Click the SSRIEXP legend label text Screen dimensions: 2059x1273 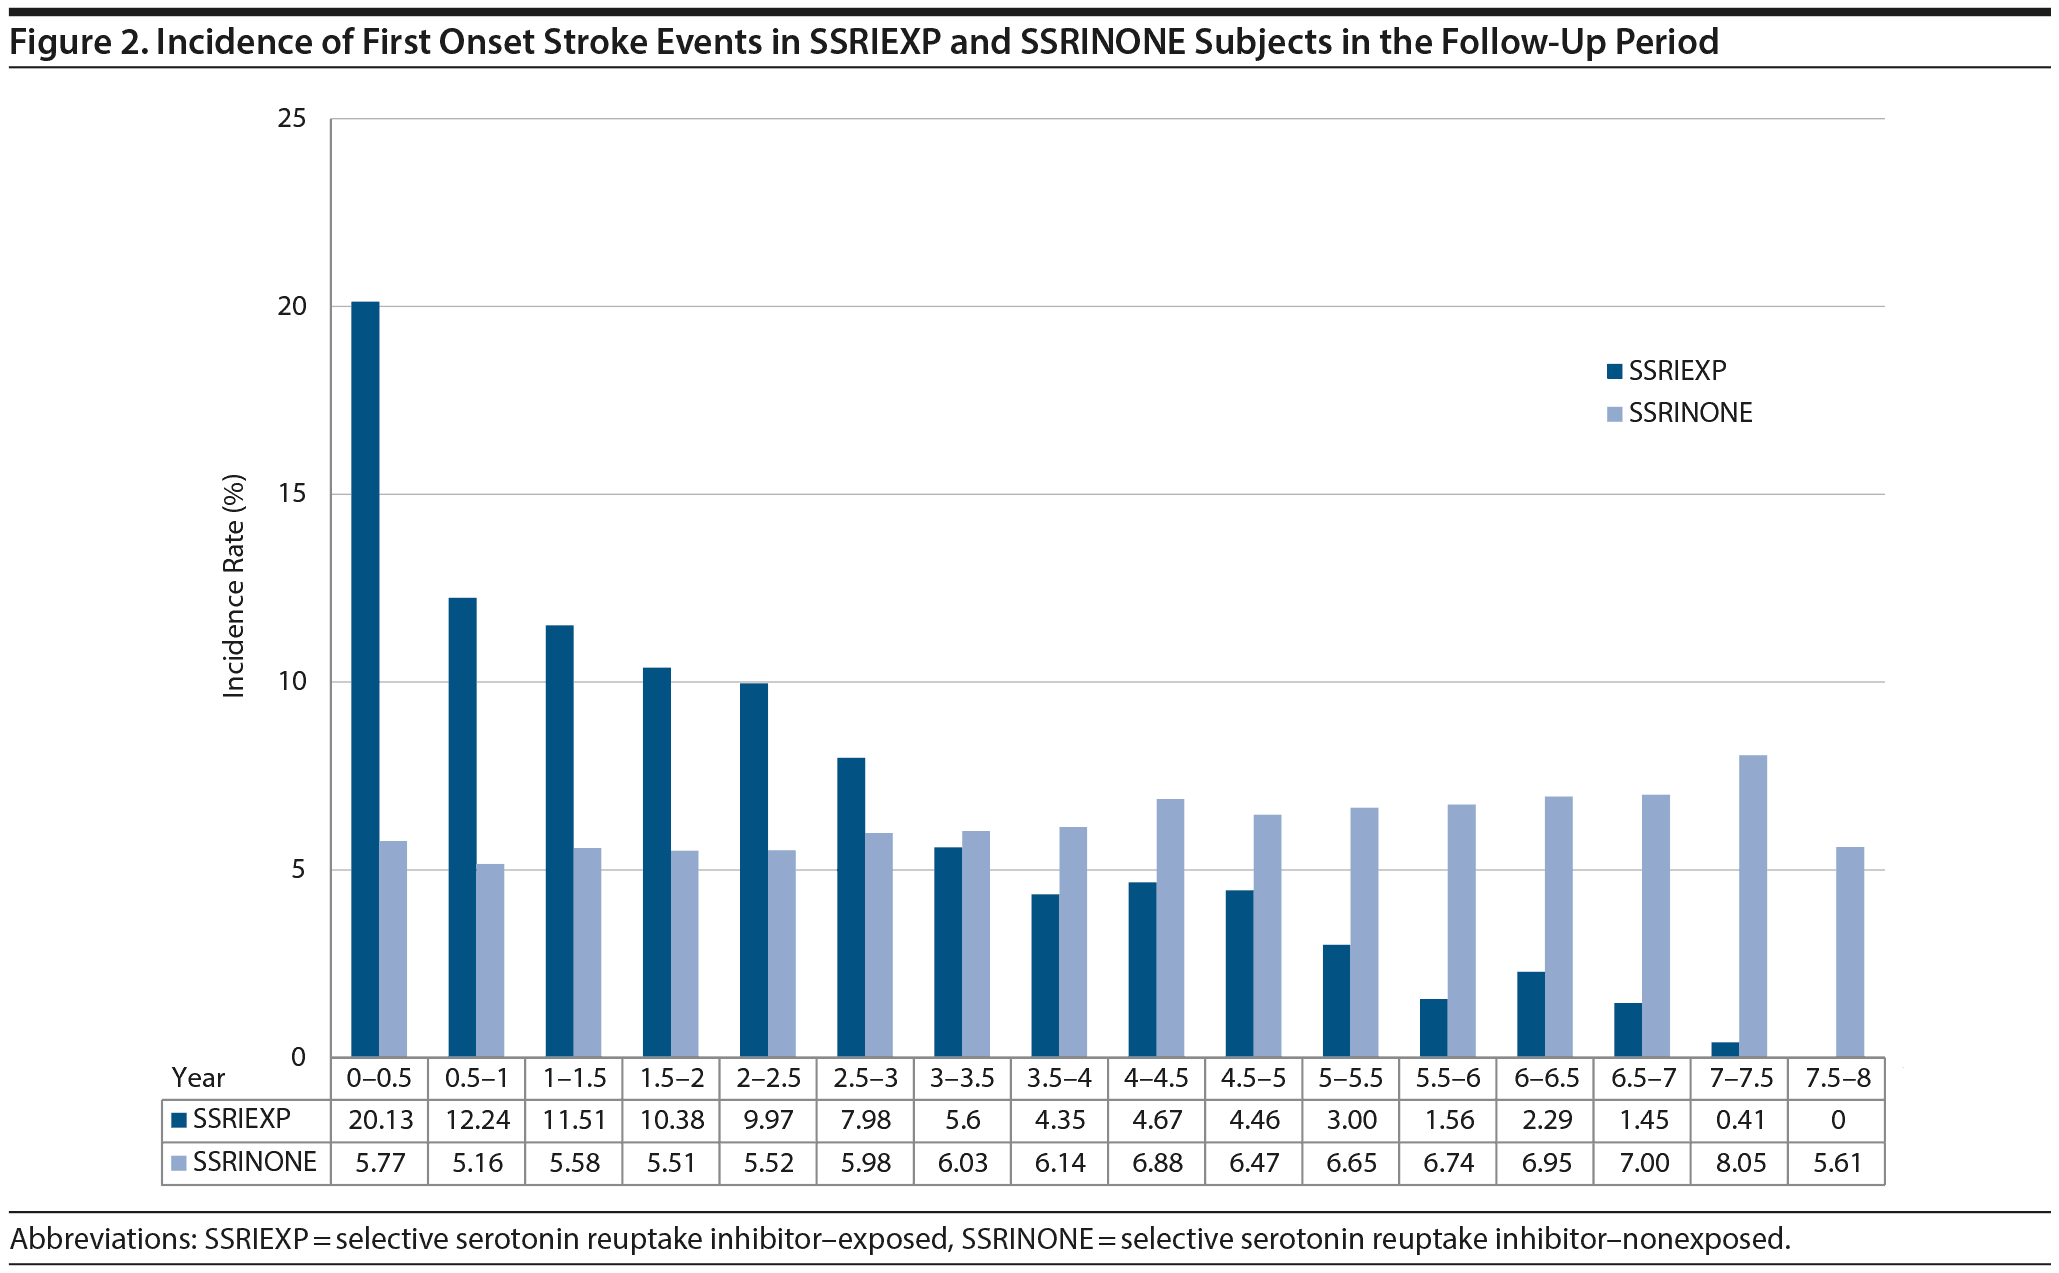tap(1677, 371)
